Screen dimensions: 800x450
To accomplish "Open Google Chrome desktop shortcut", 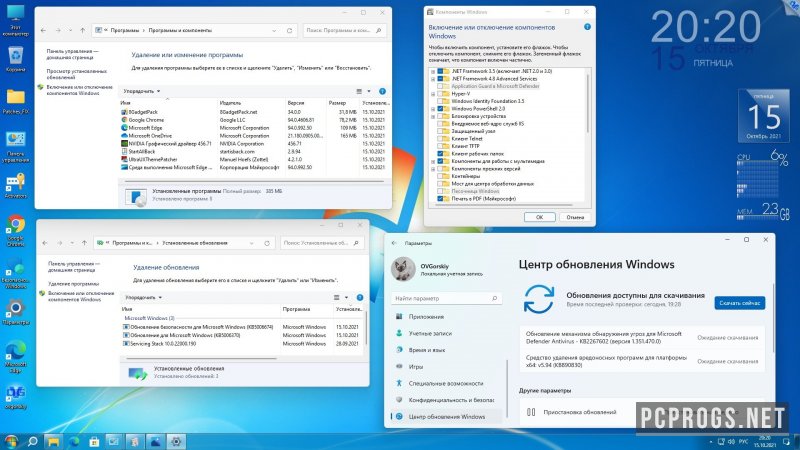I will 15,231.
